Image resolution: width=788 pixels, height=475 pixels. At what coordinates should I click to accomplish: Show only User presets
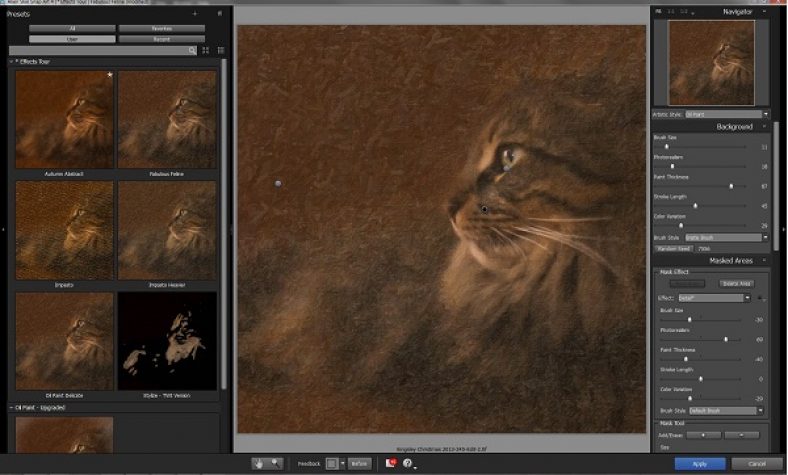(71, 39)
